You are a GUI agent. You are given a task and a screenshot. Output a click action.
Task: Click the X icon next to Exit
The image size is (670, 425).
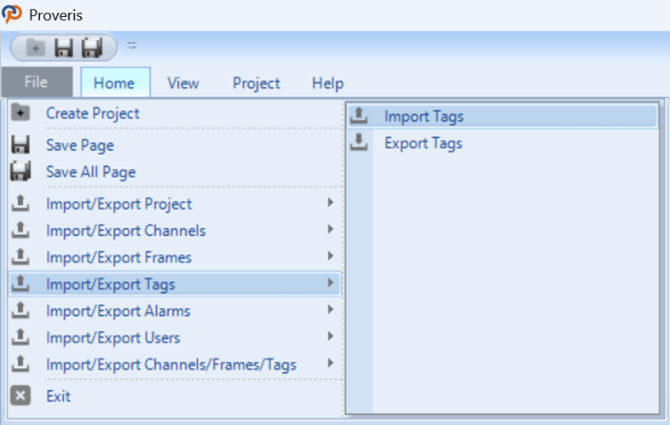21,395
